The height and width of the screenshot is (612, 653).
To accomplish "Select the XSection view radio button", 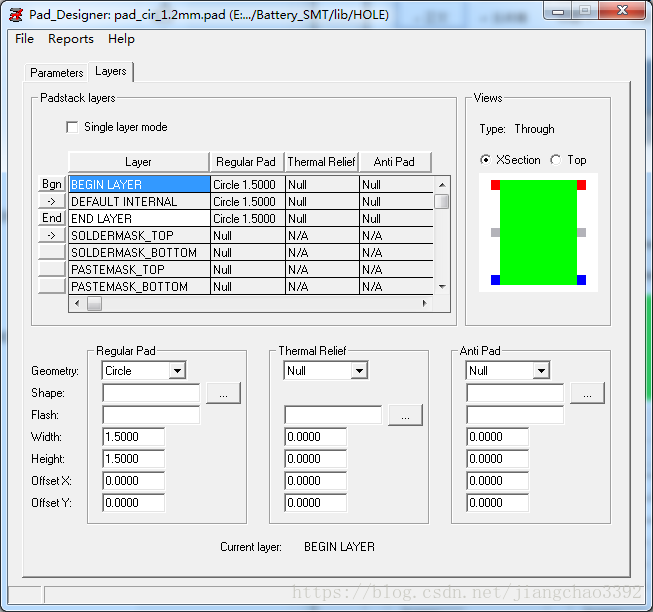I will coord(486,160).
